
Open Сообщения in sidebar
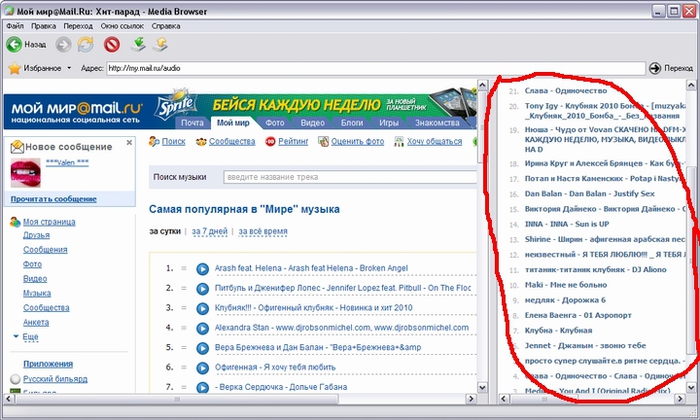pos(45,250)
